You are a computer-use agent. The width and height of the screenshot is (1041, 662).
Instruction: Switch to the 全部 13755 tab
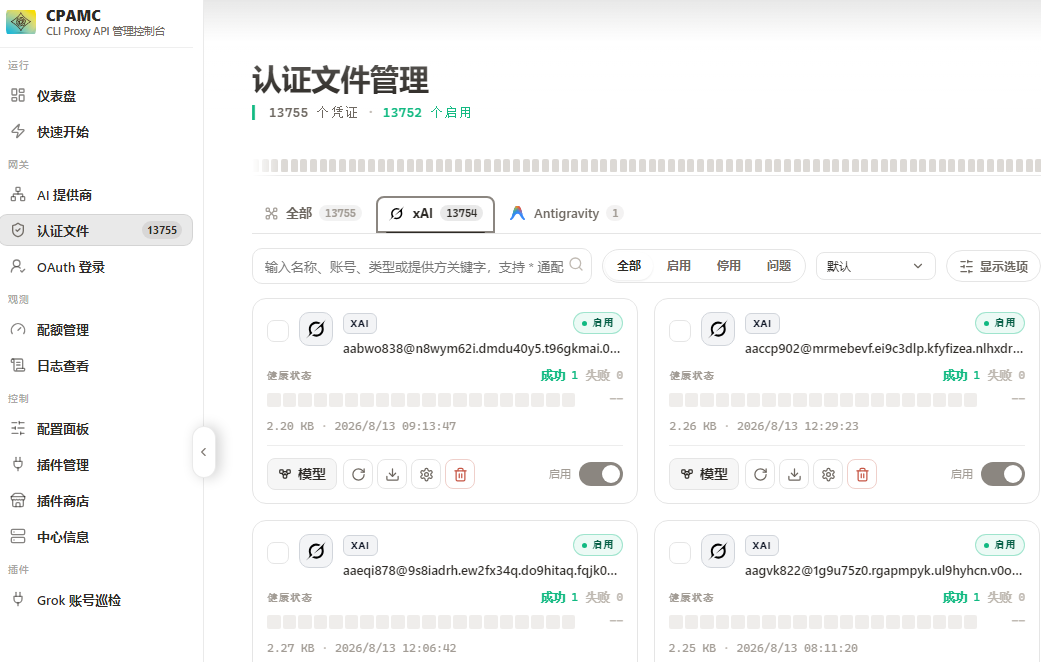(312, 213)
